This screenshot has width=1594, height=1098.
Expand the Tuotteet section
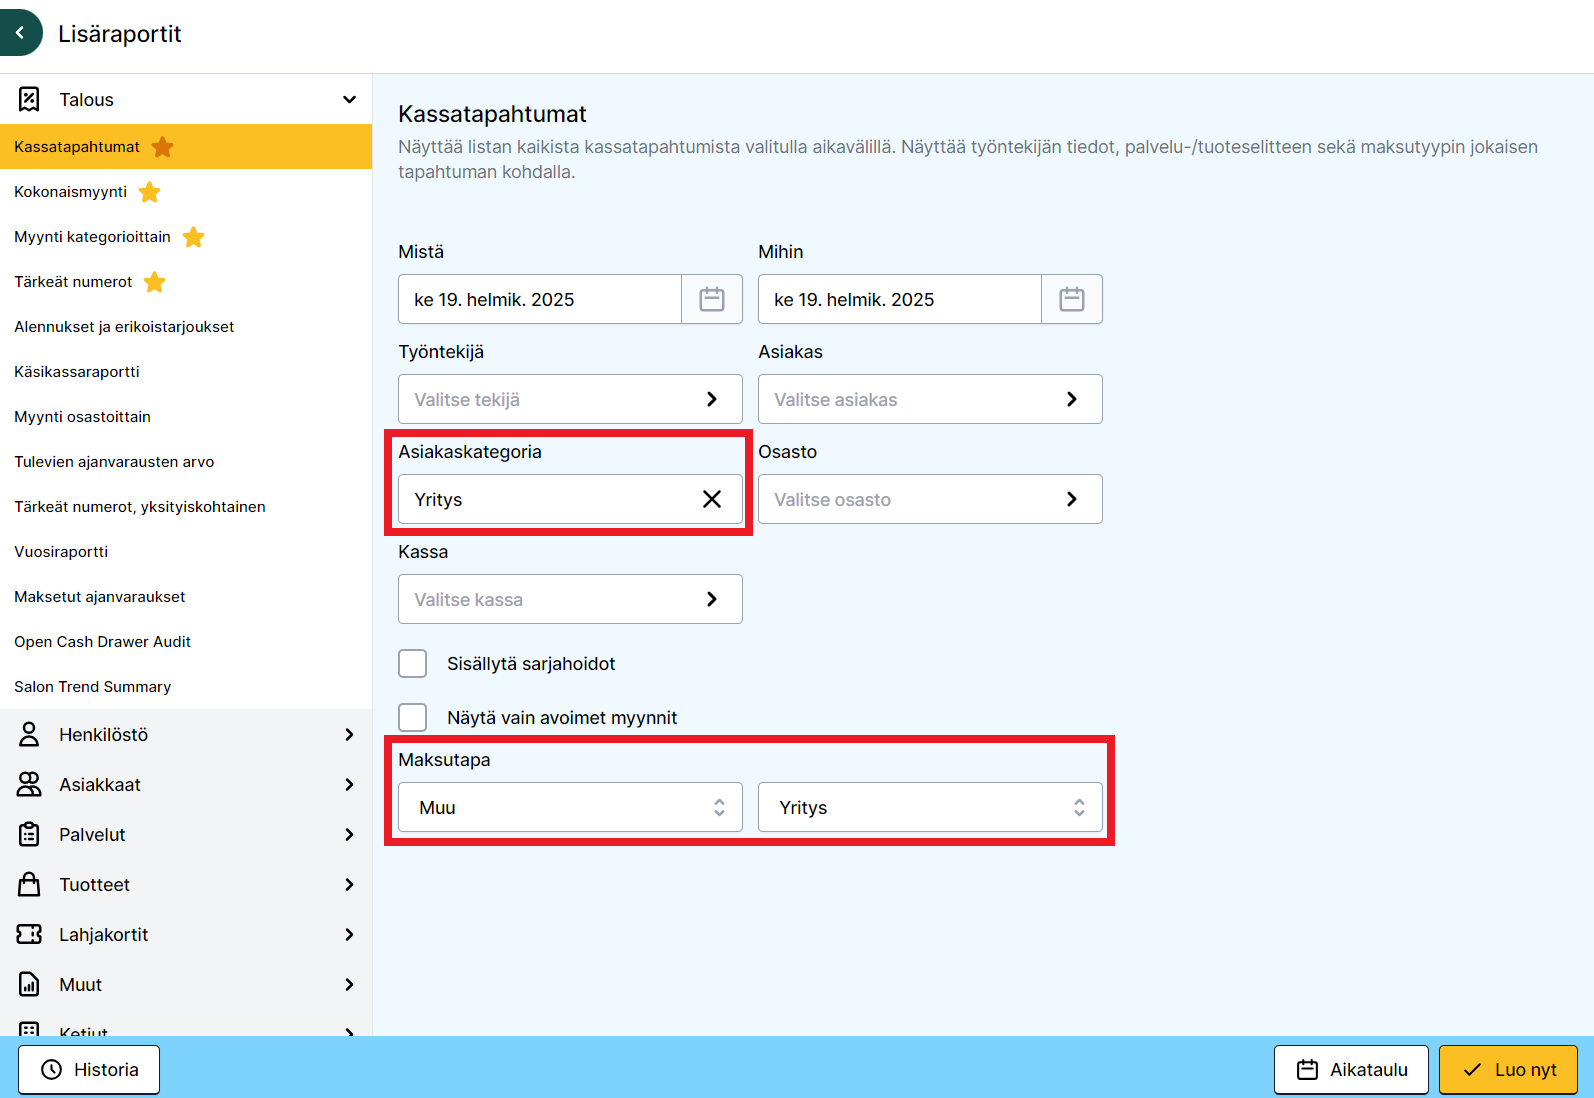(349, 884)
